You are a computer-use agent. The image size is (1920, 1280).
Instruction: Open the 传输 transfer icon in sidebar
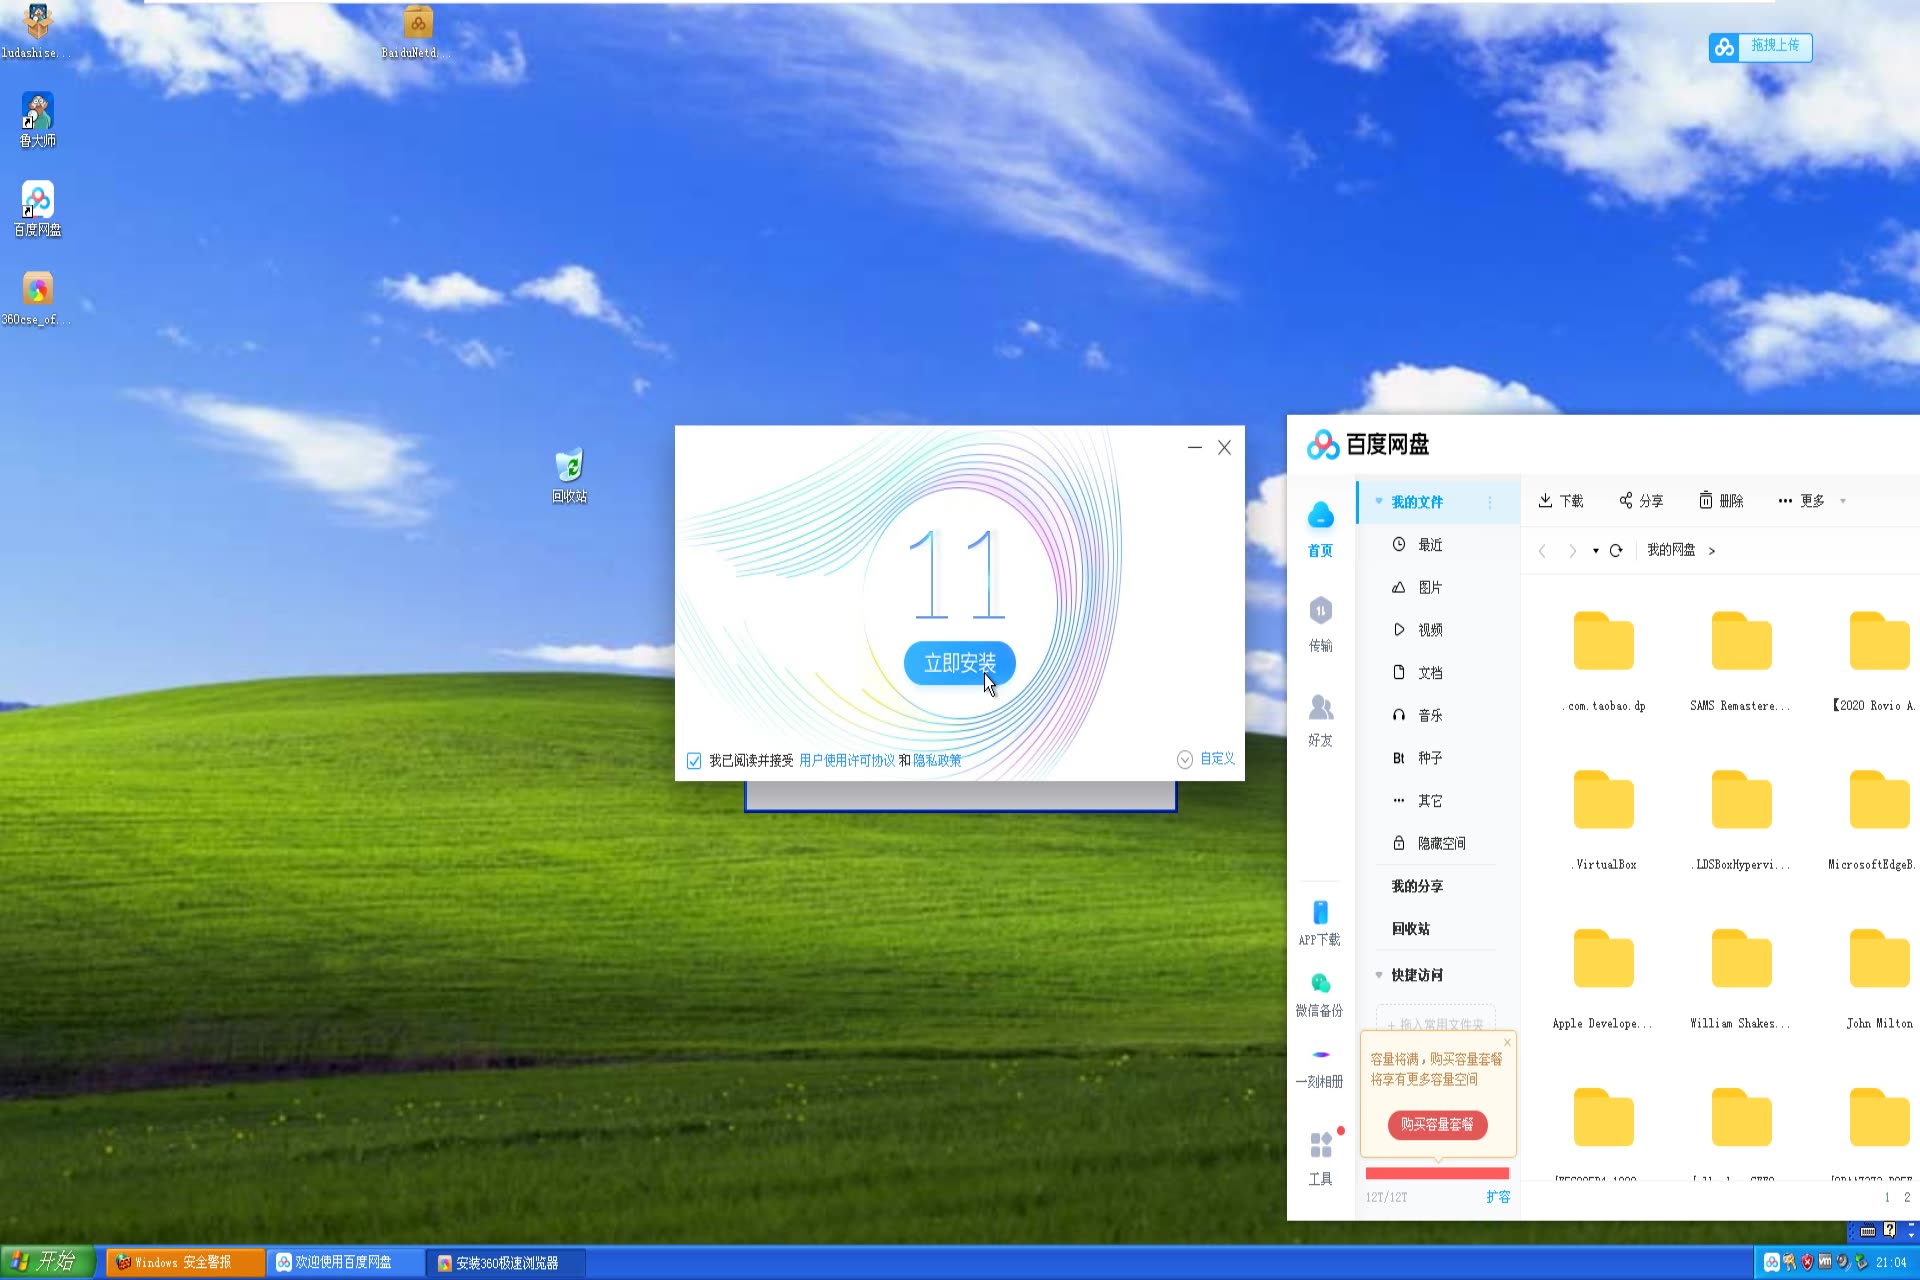point(1320,624)
